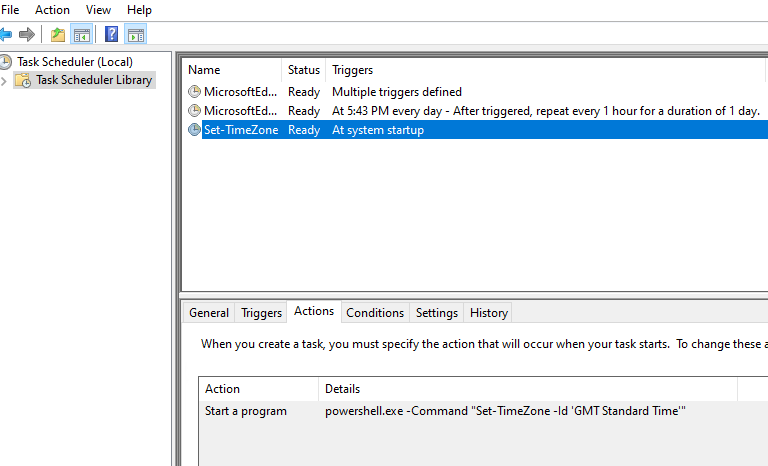The width and height of the screenshot is (768, 466).
Task: Click the Up One Level folder icon
Action: 58,34
